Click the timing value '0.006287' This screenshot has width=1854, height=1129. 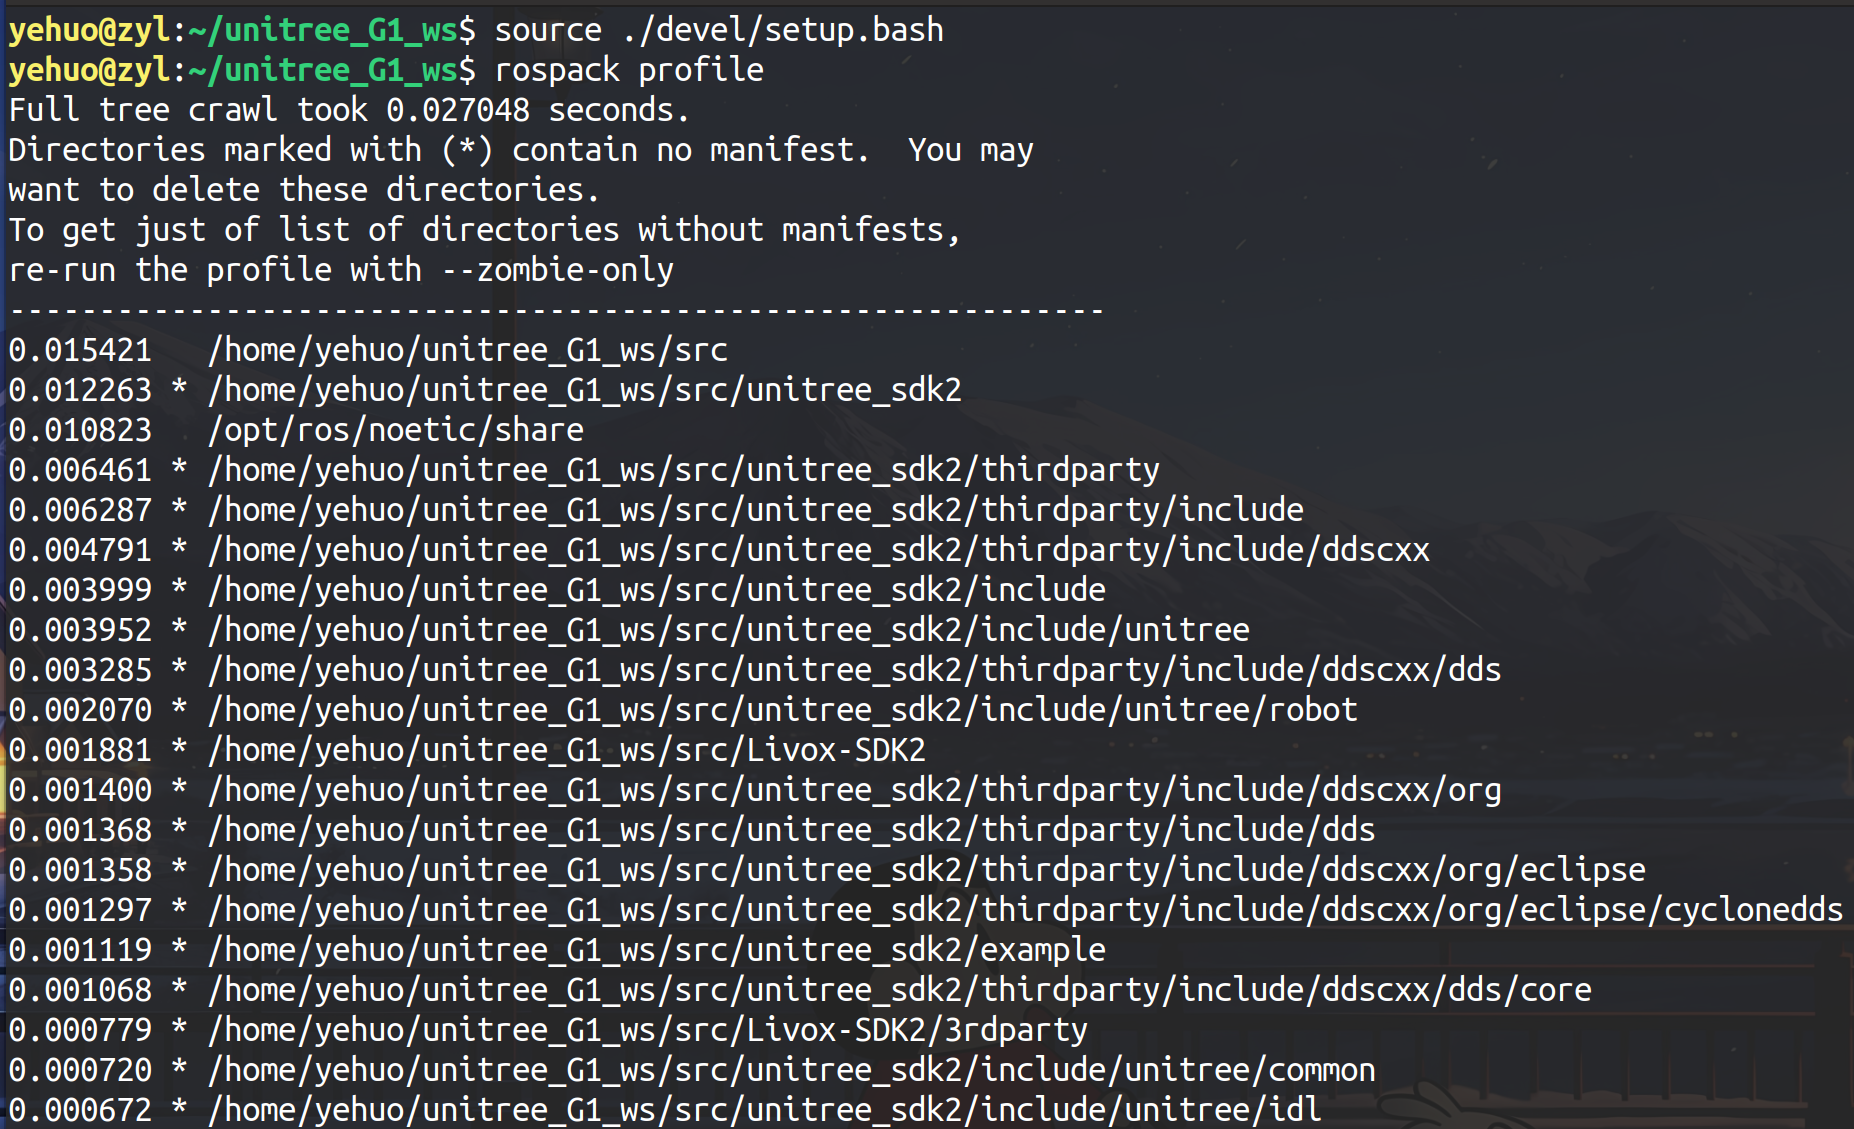pos(80,510)
